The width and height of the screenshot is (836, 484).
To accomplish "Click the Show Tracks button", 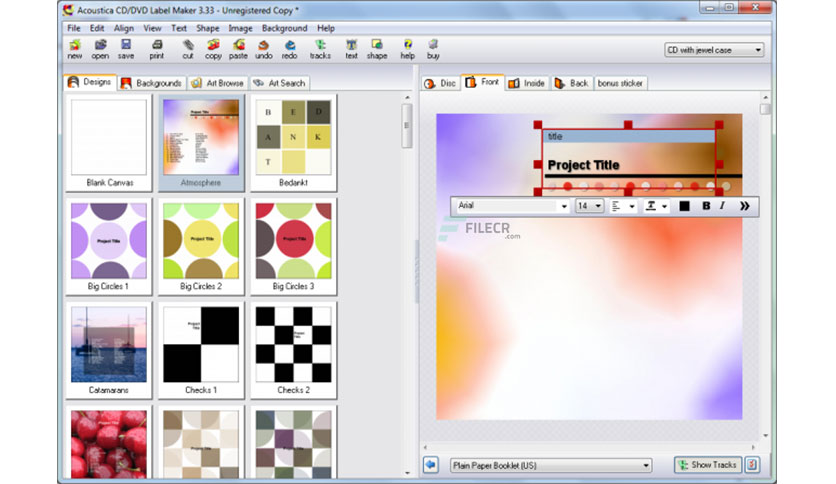I will click(708, 465).
